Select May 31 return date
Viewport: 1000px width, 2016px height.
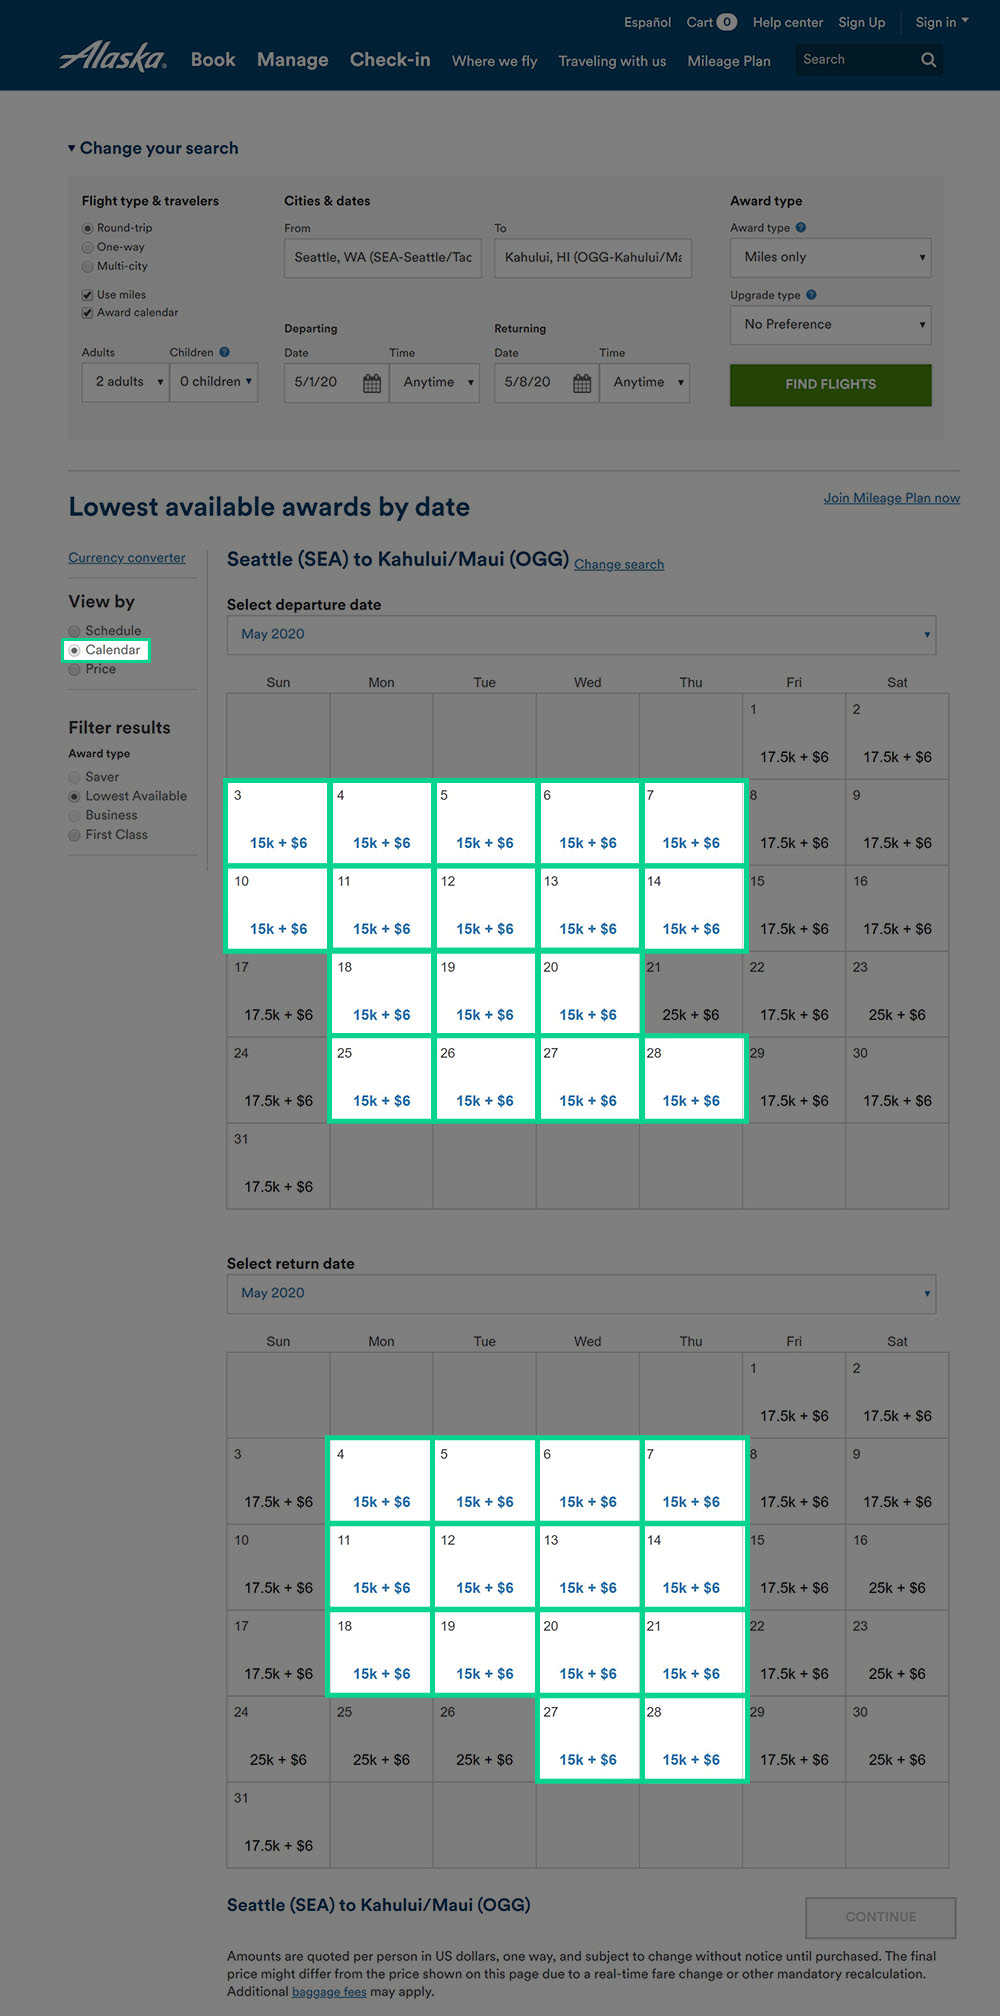pos(278,1825)
